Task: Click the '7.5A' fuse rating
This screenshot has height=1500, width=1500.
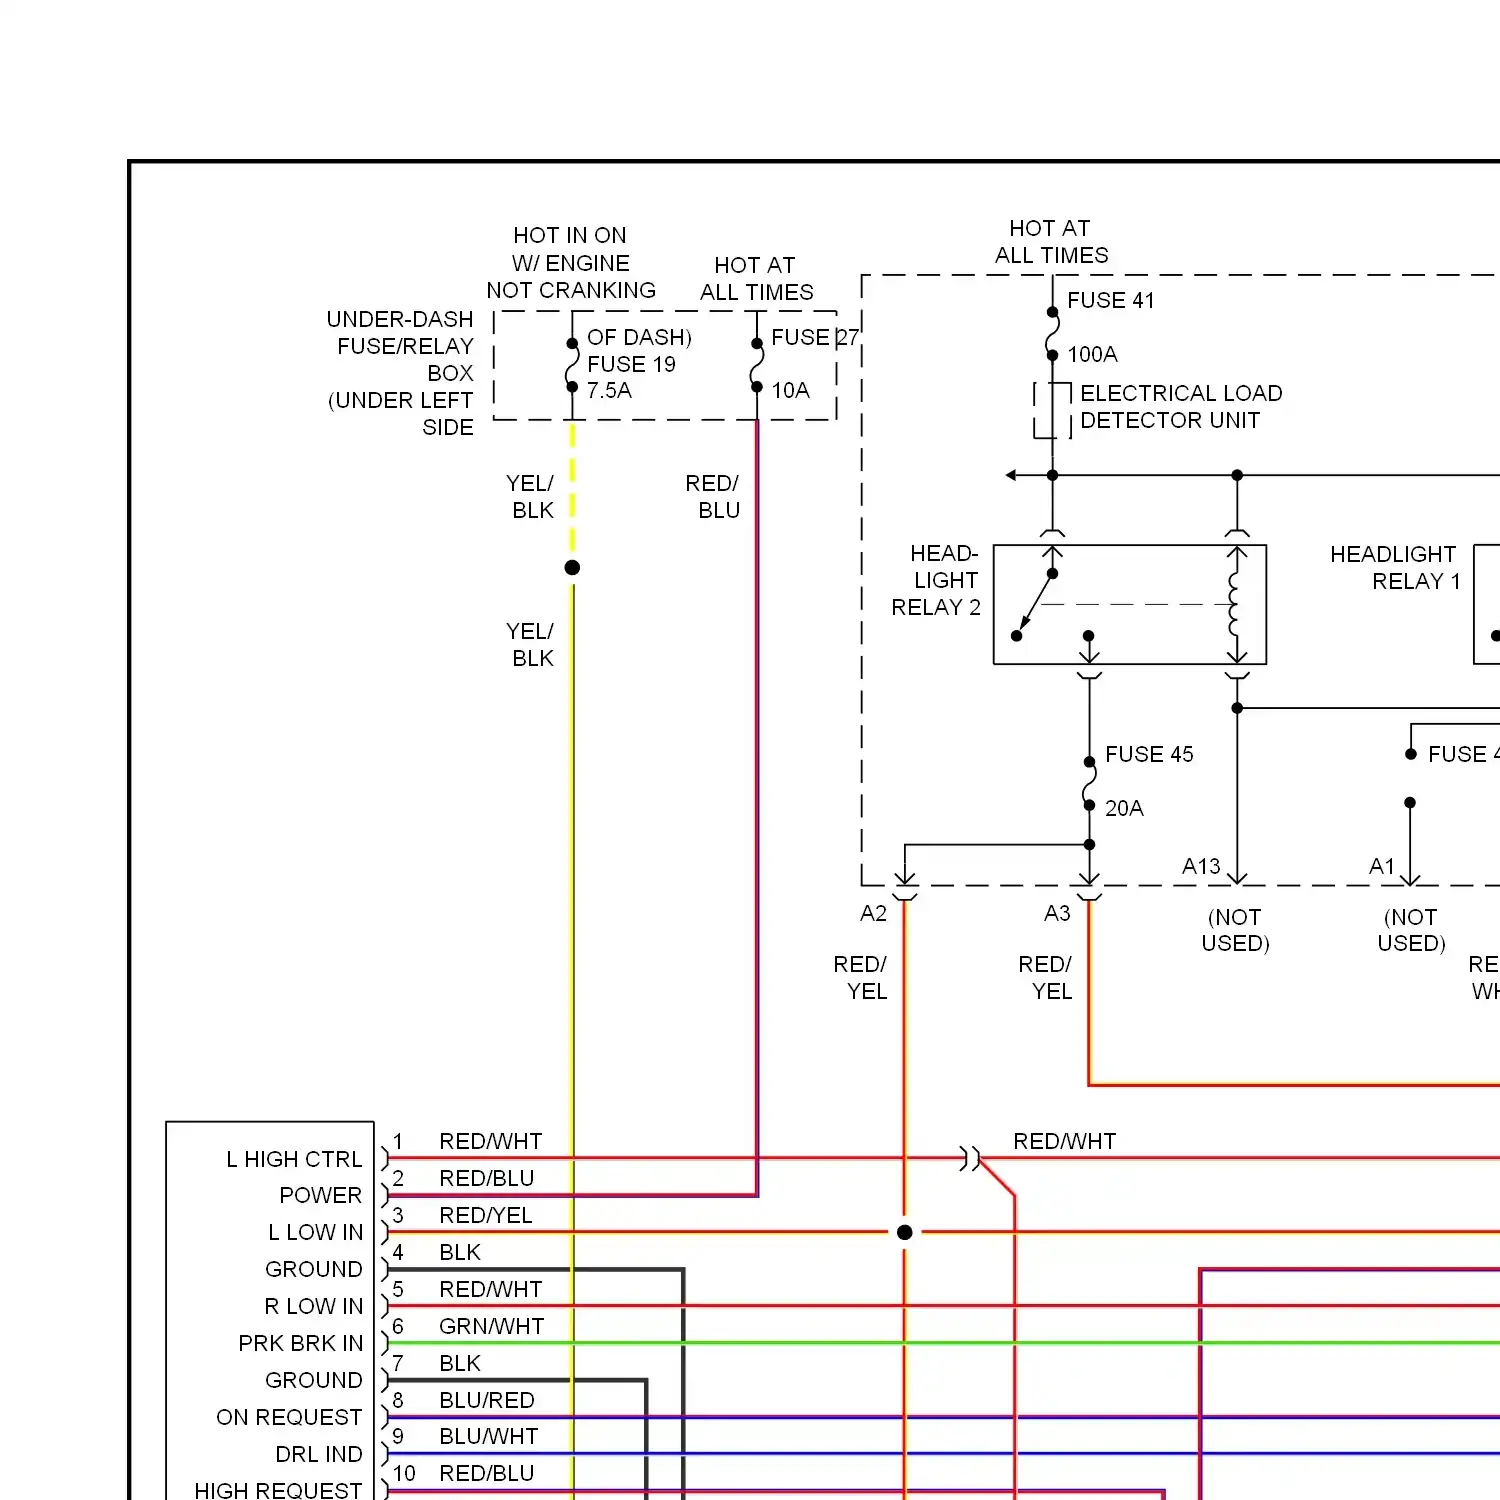Action: click(x=609, y=391)
